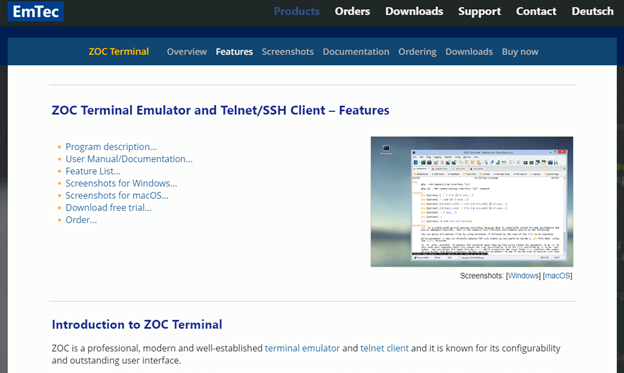Select the Features tab
The height and width of the screenshot is (373, 624).
tap(234, 52)
